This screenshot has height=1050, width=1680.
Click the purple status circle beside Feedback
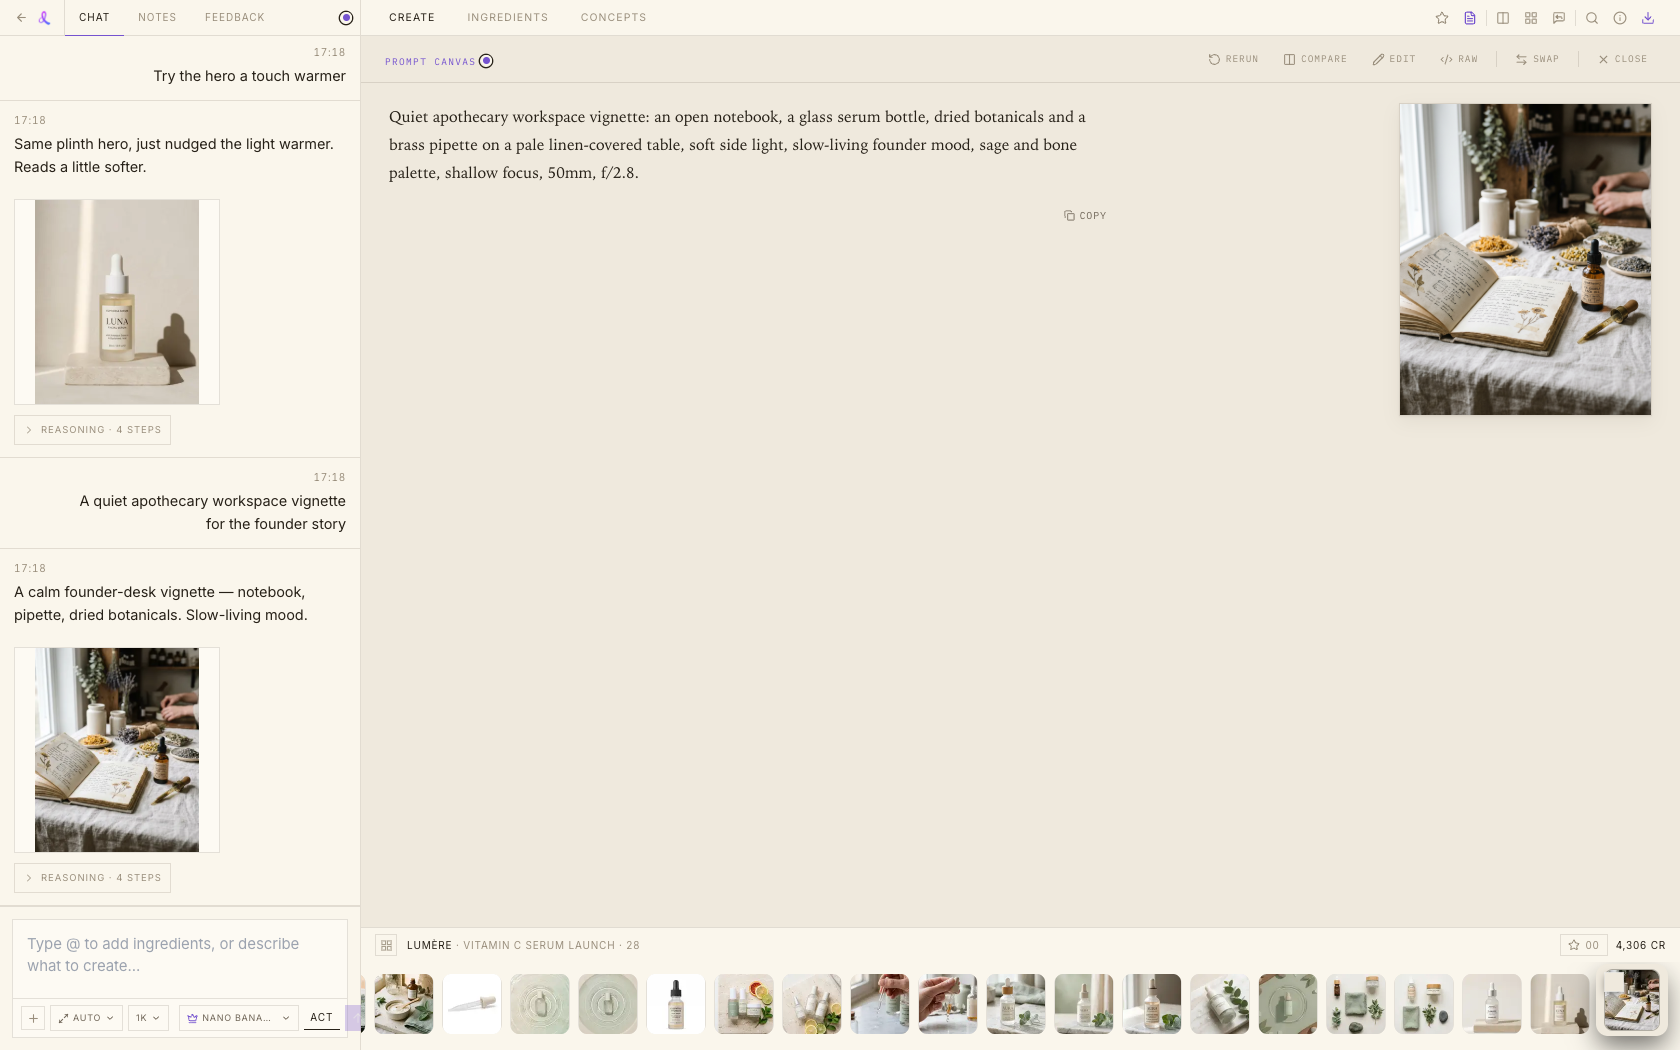pos(346,18)
